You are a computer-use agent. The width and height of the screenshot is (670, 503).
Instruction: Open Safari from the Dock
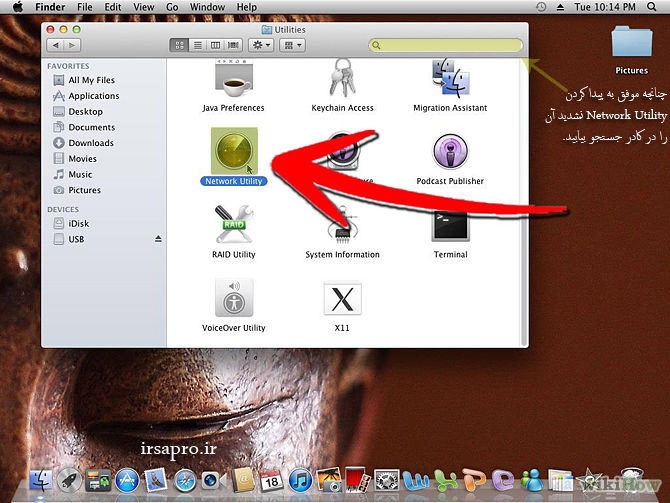click(x=185, y=481)
